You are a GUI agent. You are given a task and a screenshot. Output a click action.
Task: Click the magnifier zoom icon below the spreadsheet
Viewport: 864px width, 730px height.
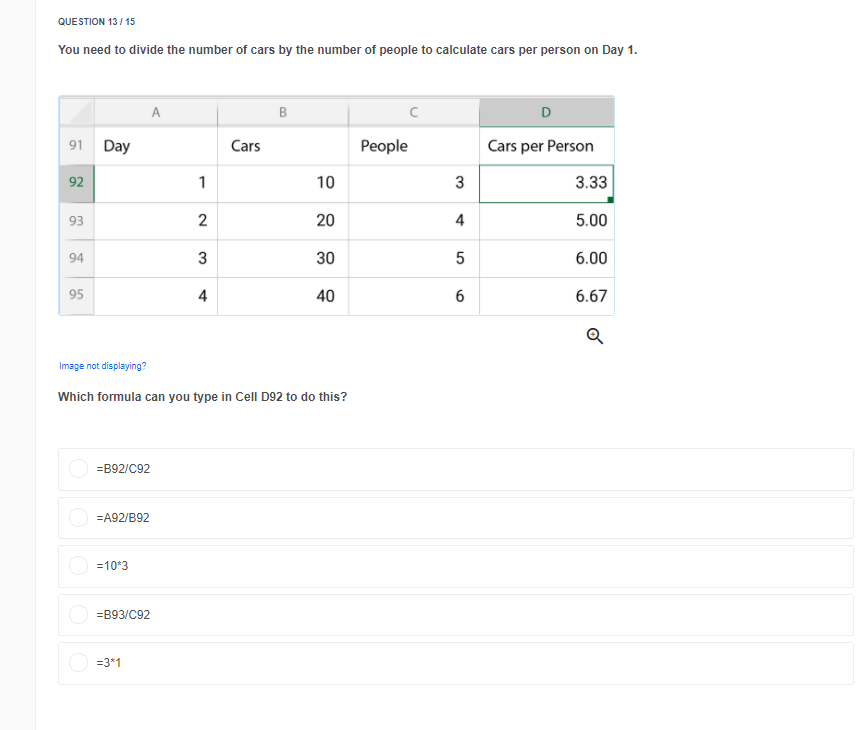pos(594,336)
